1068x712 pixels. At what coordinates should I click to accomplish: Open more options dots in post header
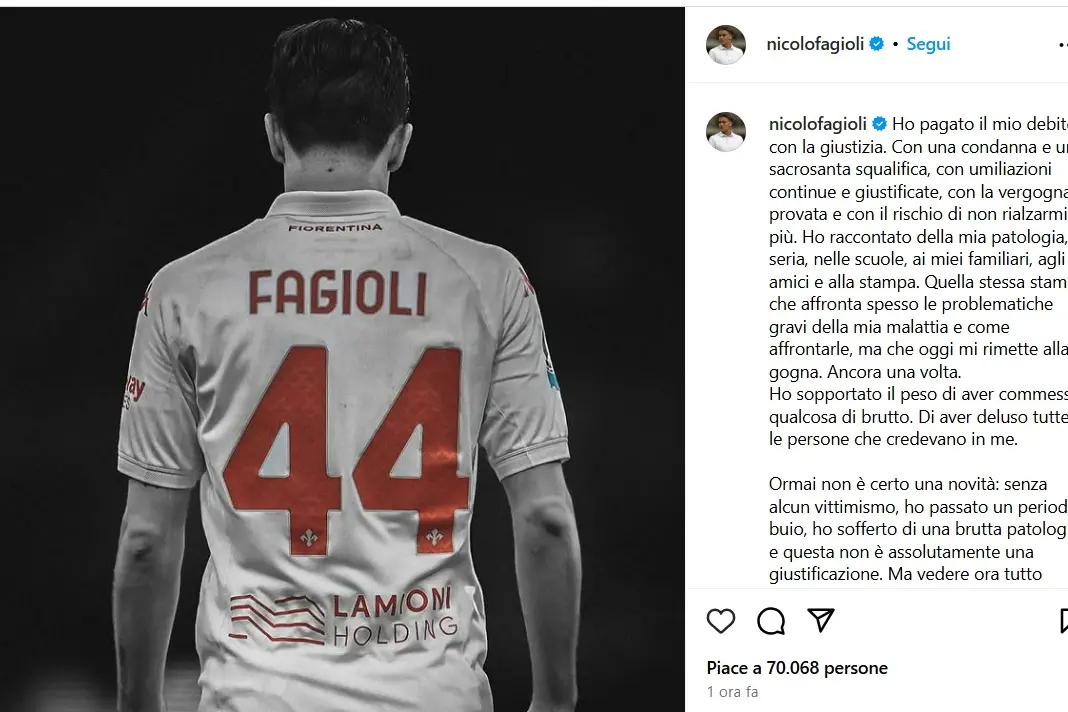click(1064, 45)
